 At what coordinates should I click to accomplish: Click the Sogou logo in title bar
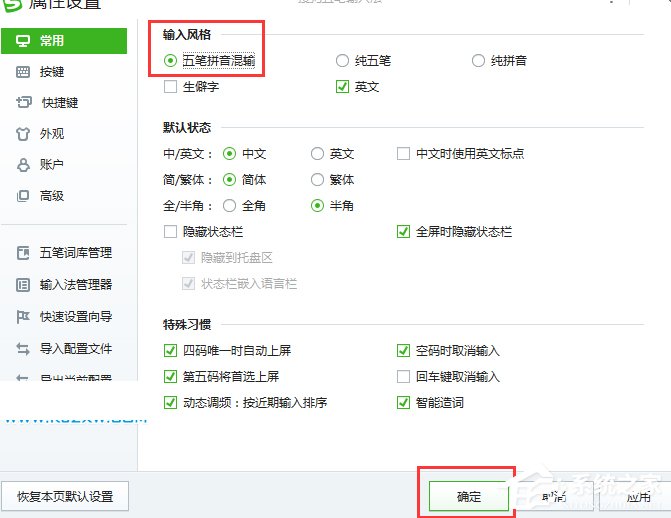coord(12,5)
